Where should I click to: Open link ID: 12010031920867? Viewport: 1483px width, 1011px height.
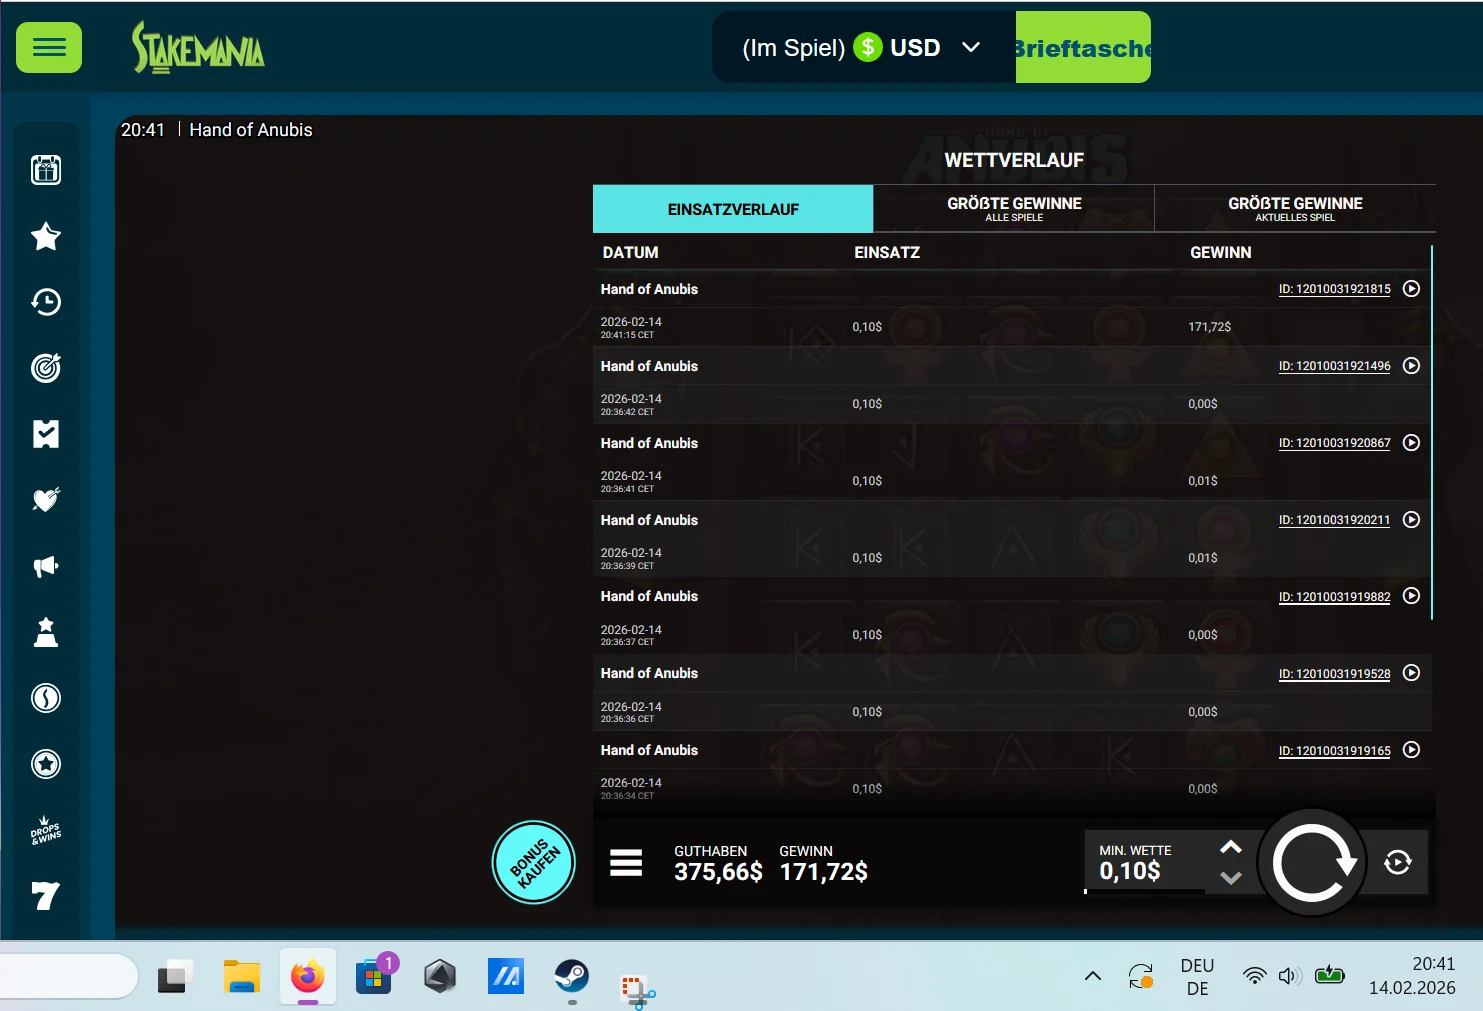tap(1334, 443)
